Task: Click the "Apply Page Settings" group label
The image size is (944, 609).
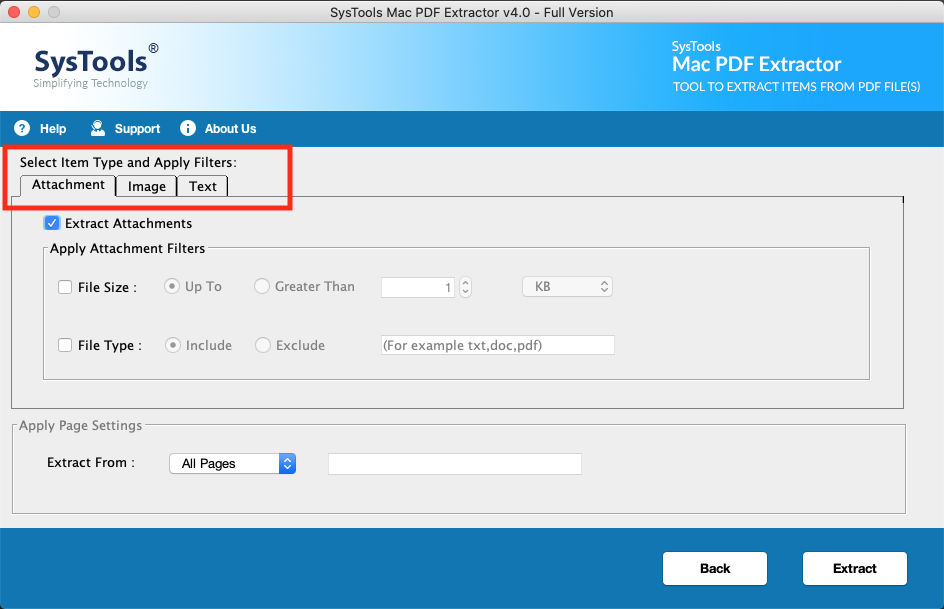Action: coord(81,425)
